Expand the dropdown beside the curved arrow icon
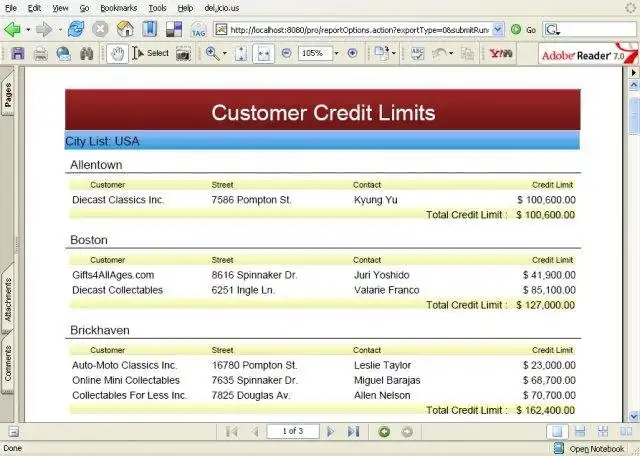Viewport: 640px width, 456px height. 451,53
